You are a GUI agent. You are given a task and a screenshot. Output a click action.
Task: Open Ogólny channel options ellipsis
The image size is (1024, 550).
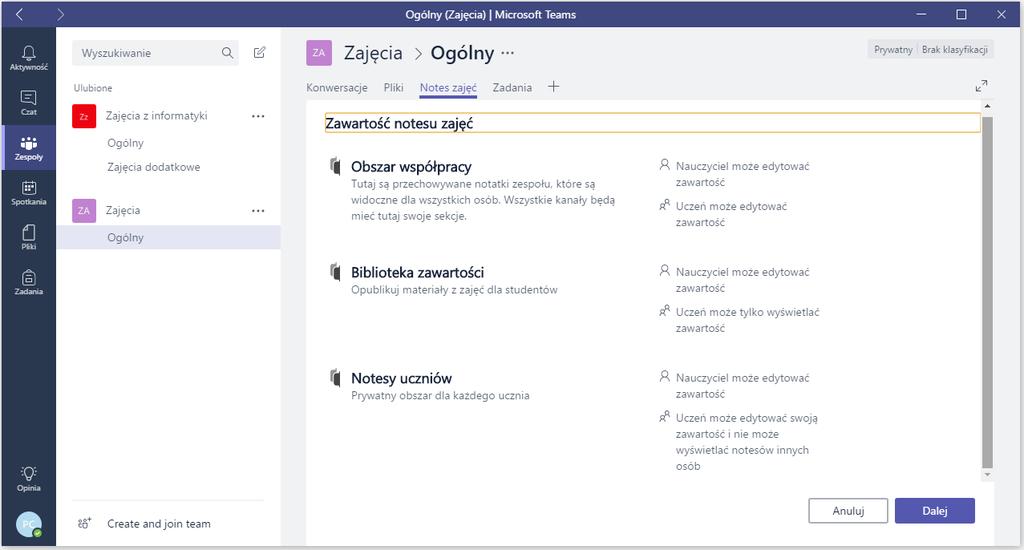(x=507, y=53)
